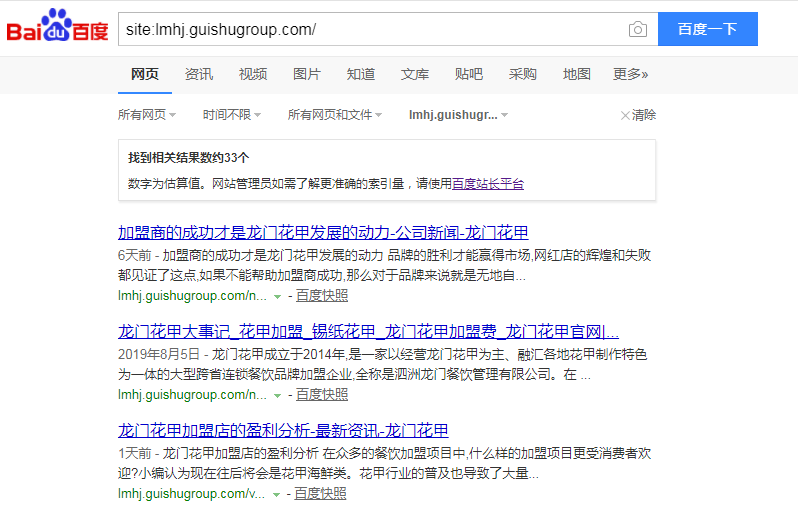The height and width of the screenshot is (512, 798).
Task: Open result 加盟商的成功才是龙门花甲发展的动力
Action: 323,233
